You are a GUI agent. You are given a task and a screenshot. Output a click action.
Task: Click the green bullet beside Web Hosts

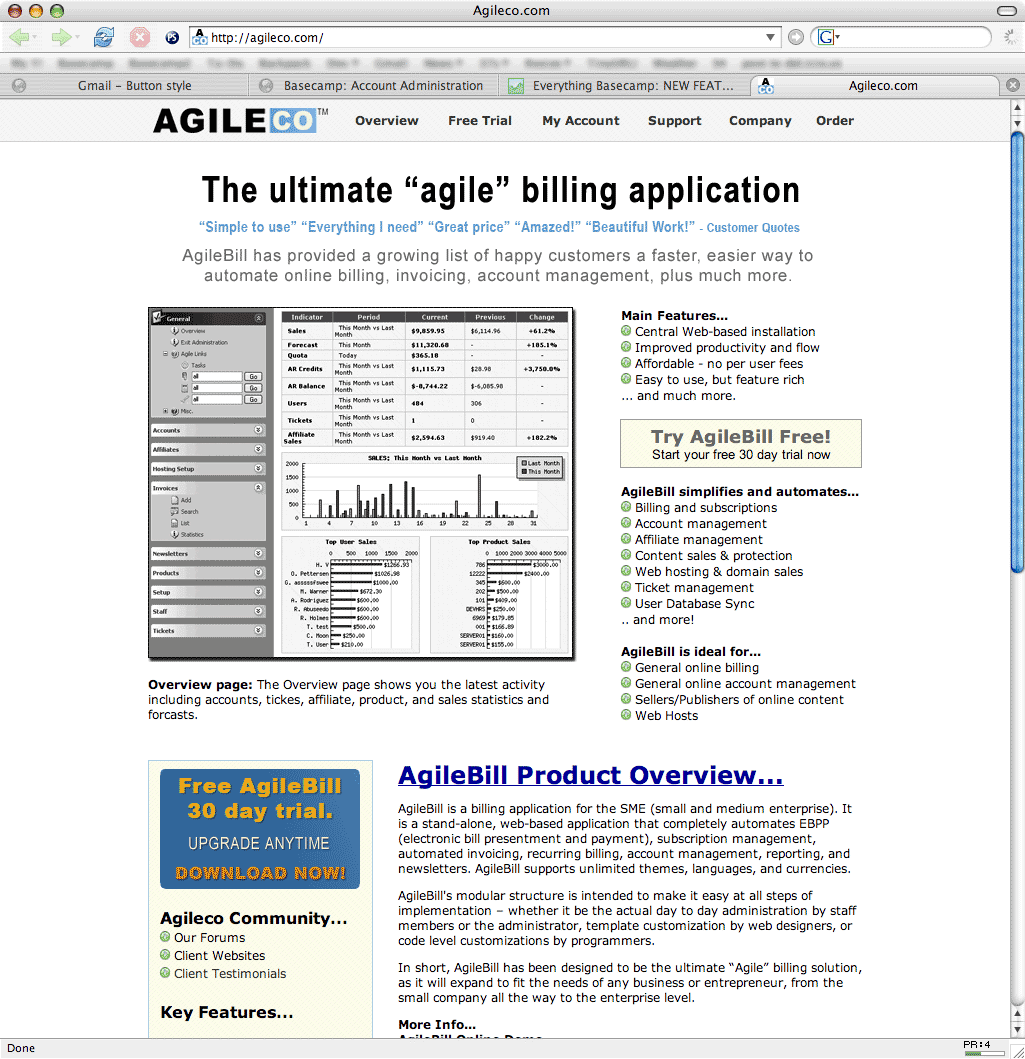[x=626, y=715]
